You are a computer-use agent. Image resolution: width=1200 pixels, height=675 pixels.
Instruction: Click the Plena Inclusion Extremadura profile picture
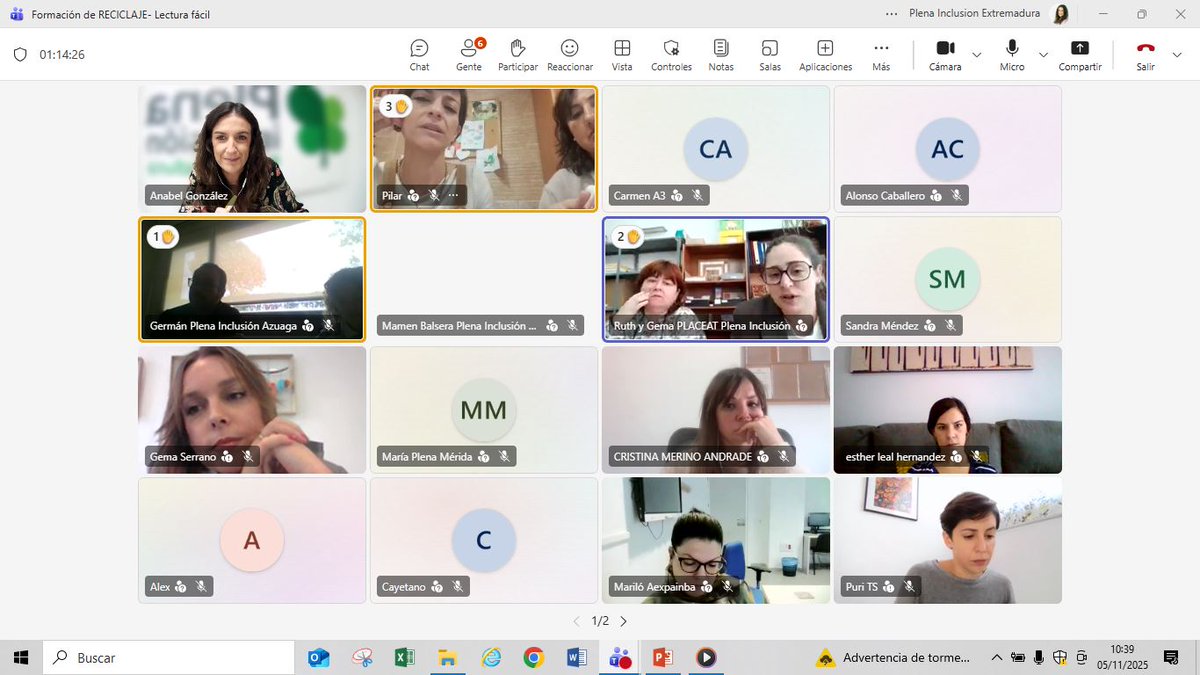(x=1060, y=14)
